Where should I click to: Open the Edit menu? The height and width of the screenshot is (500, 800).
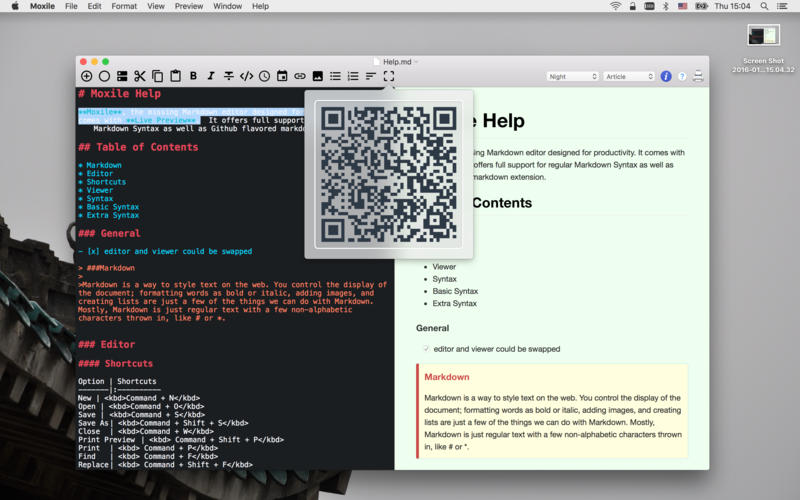point(94,6)
